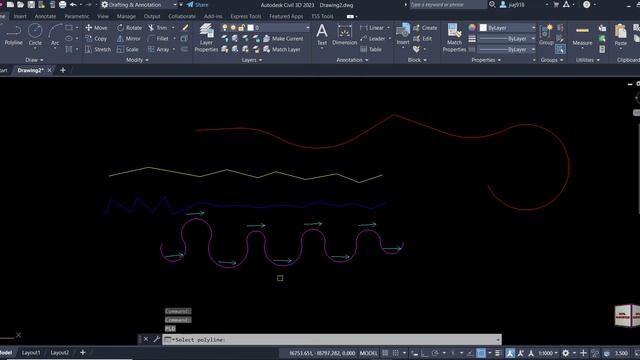The width and height of the screenshot is (640, 360).
Task: Toggle snap mode dotted grid icon
Action: [x=396, y=353]
